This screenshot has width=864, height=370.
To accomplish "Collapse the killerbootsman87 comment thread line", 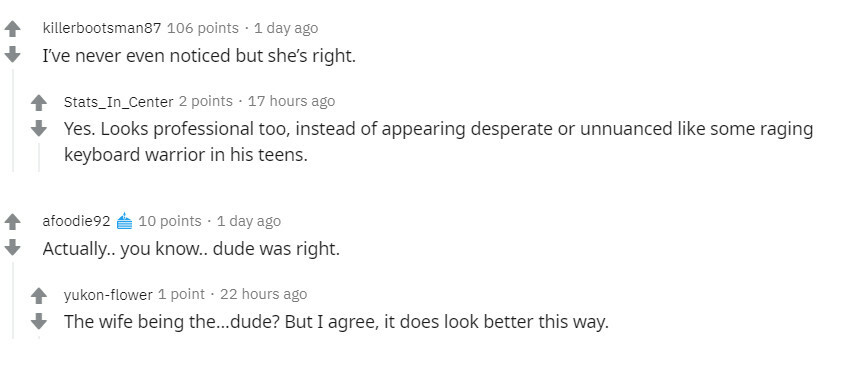I will (13, 120).
